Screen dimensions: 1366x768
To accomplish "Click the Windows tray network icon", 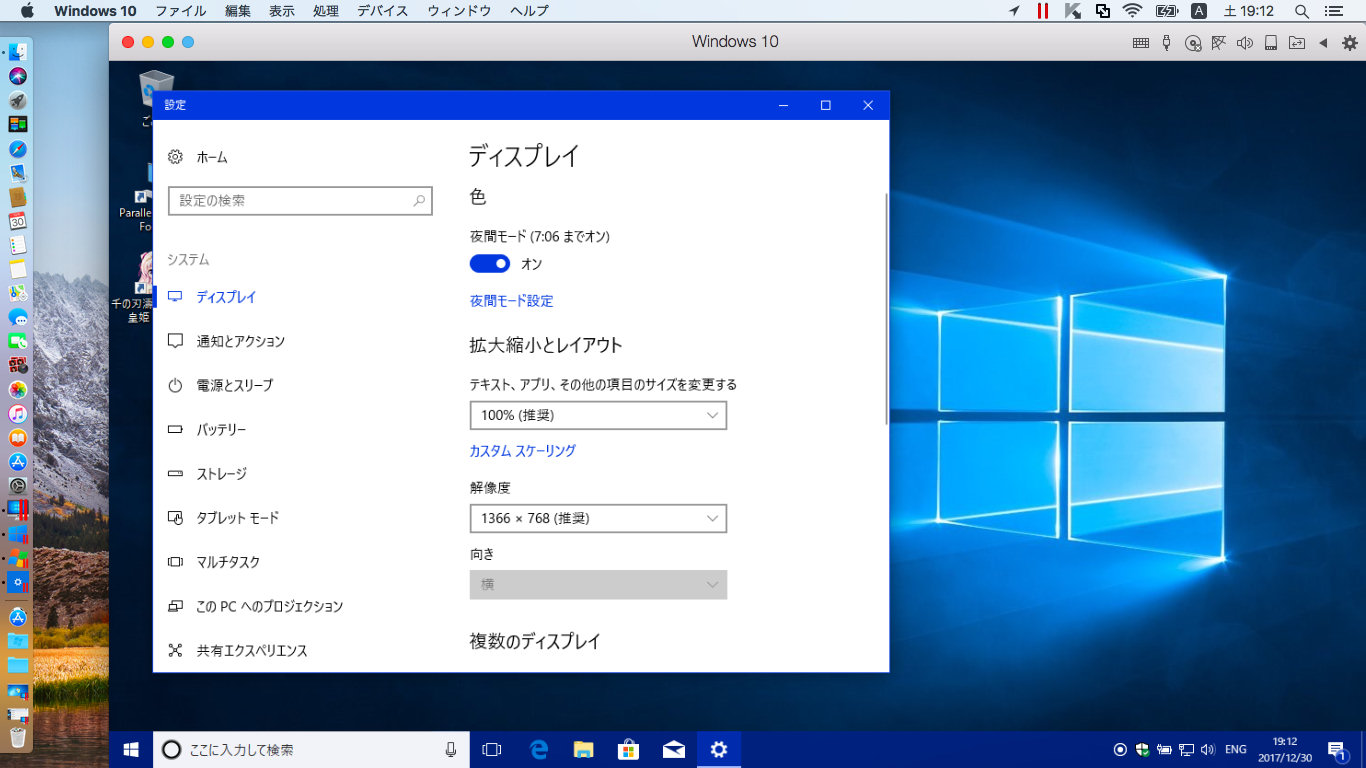I will click(x=1186, y=749).
